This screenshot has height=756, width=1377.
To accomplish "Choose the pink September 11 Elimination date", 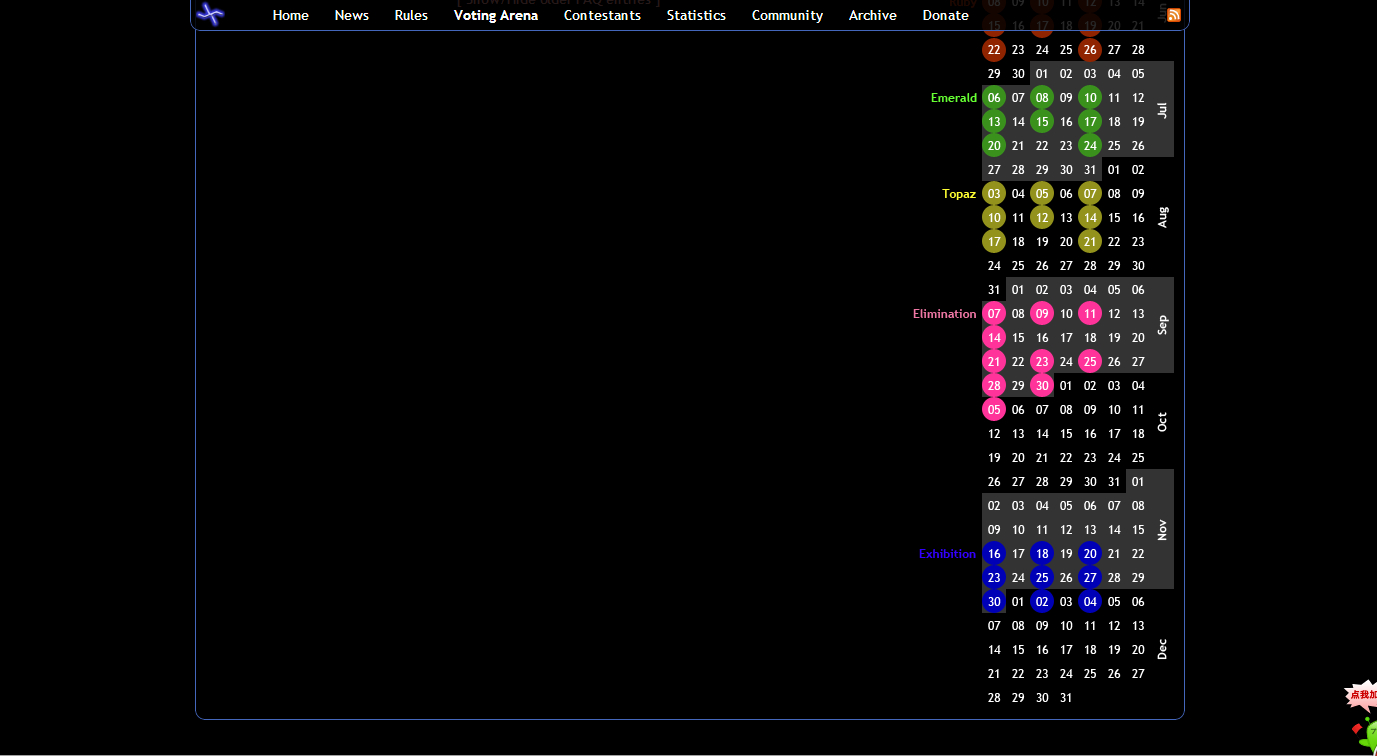I will click(1090, 314).
